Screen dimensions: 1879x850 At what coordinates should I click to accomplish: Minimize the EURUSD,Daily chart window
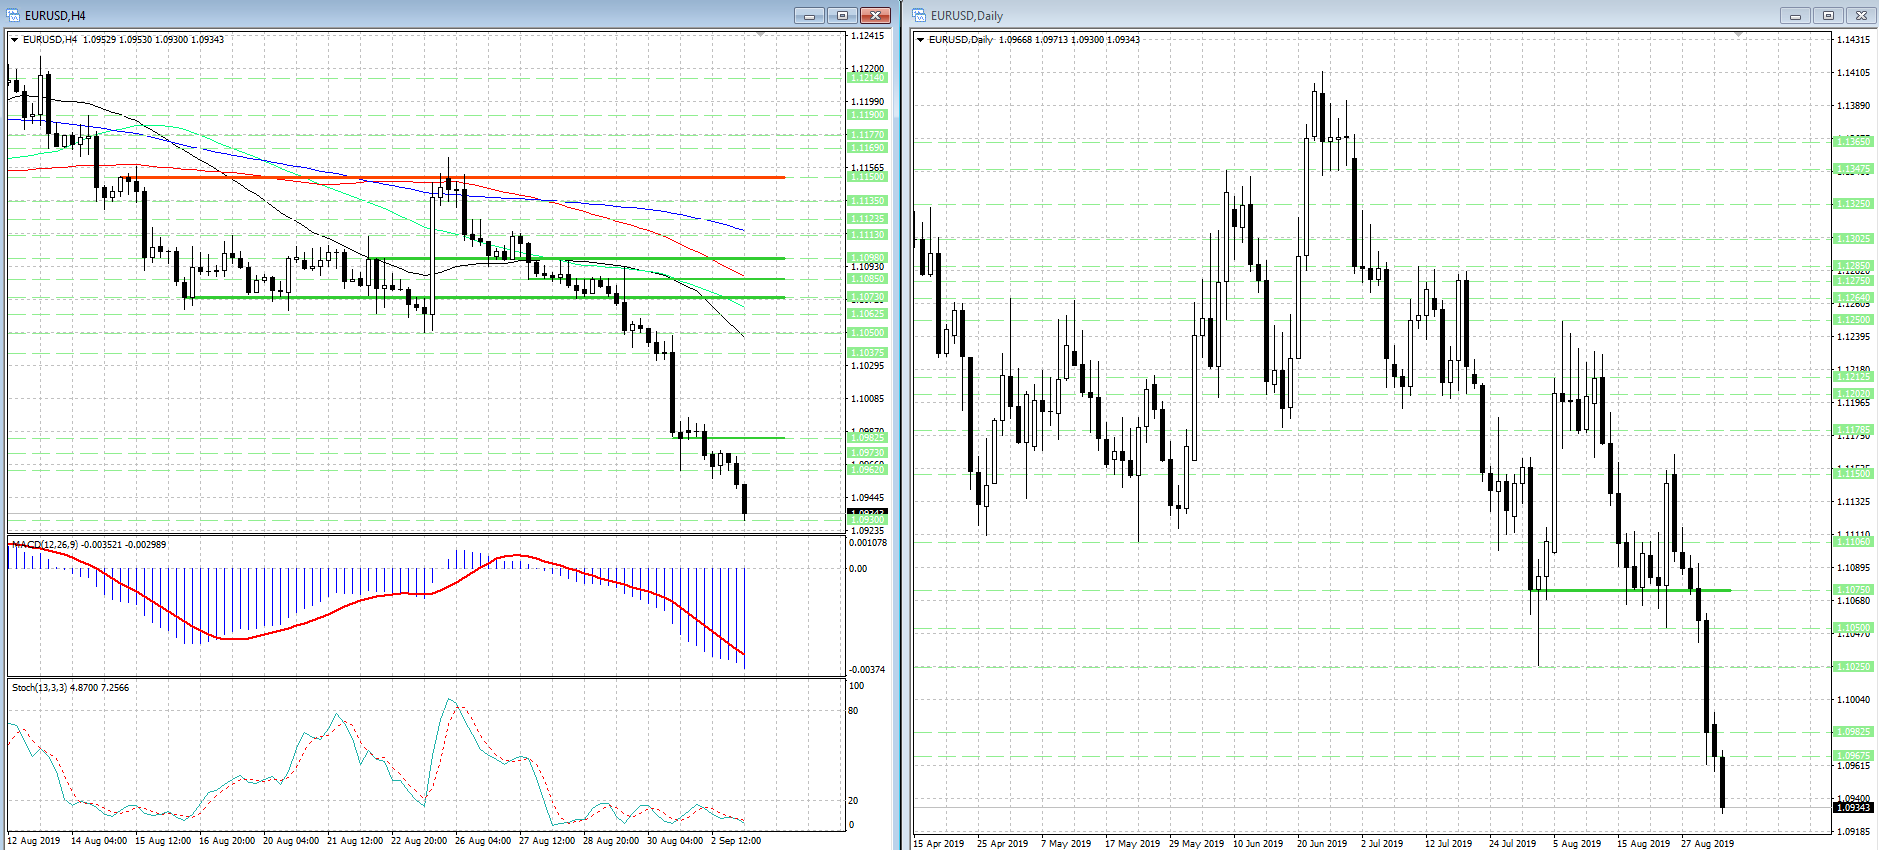[x=1795, y=15]
